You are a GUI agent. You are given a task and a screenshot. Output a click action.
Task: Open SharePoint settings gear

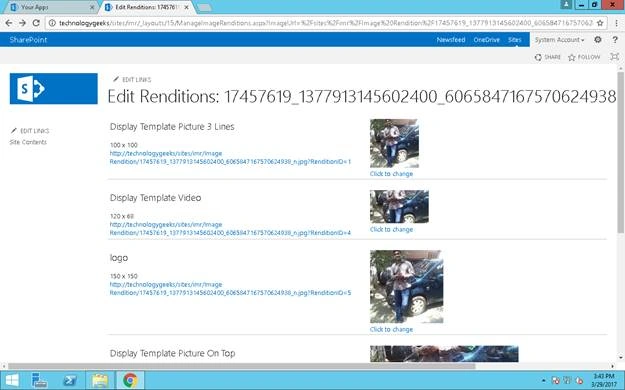pyautogui.click(x=597, y=39)
